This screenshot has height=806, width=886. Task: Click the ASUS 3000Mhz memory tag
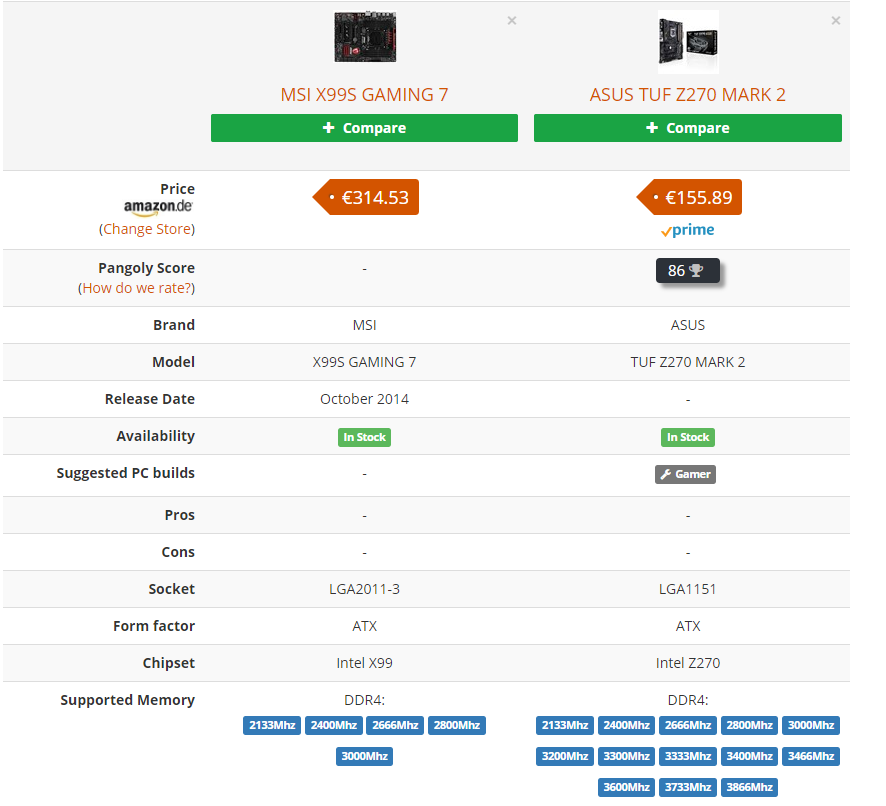(x=811, y=725)
